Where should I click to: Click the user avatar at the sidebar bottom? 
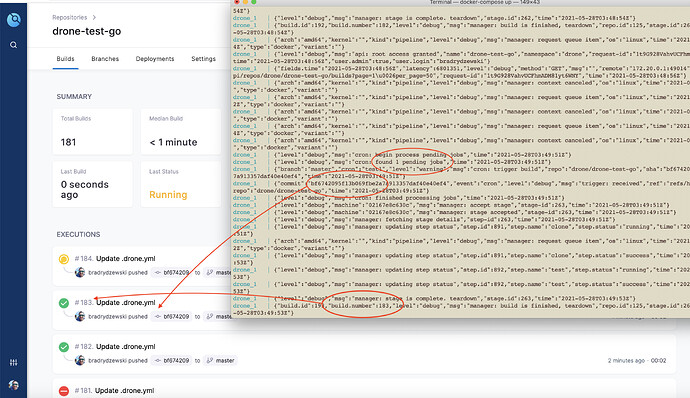pos(14,385)
